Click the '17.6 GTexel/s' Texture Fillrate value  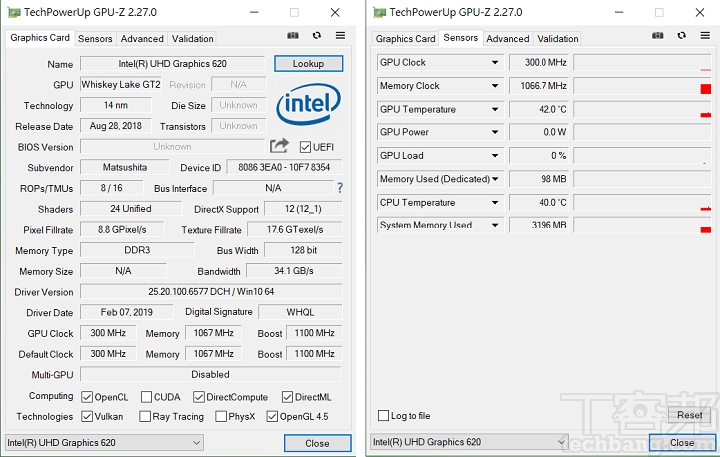coord(295,229)
